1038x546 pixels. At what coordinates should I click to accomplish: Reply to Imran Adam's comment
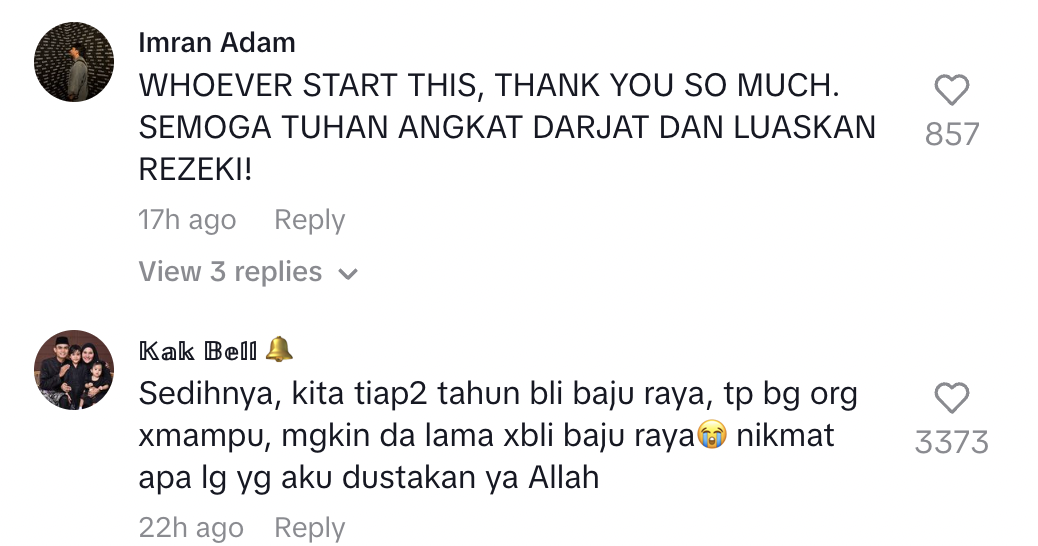[x=309, y=220]
